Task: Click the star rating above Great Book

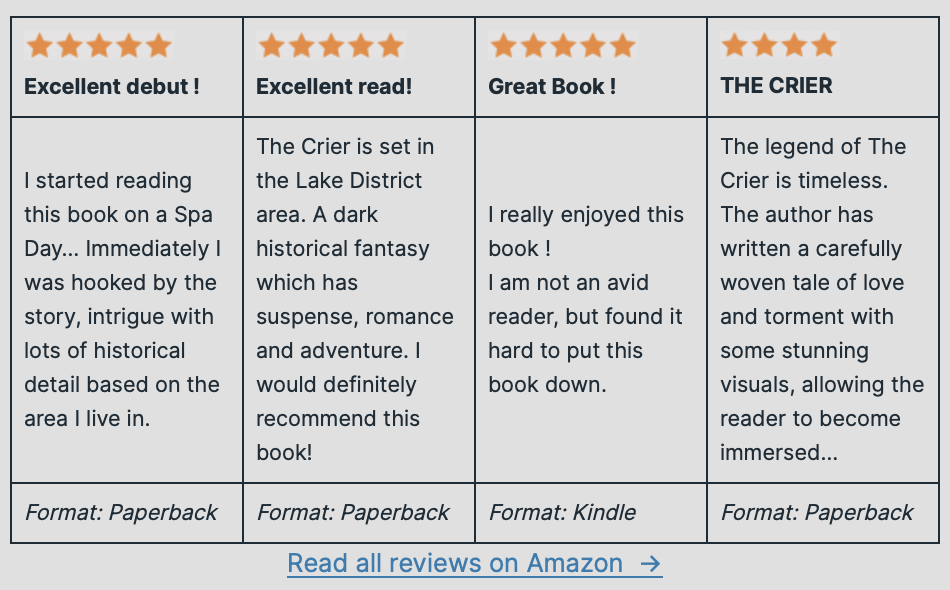Action: point(563,46)
